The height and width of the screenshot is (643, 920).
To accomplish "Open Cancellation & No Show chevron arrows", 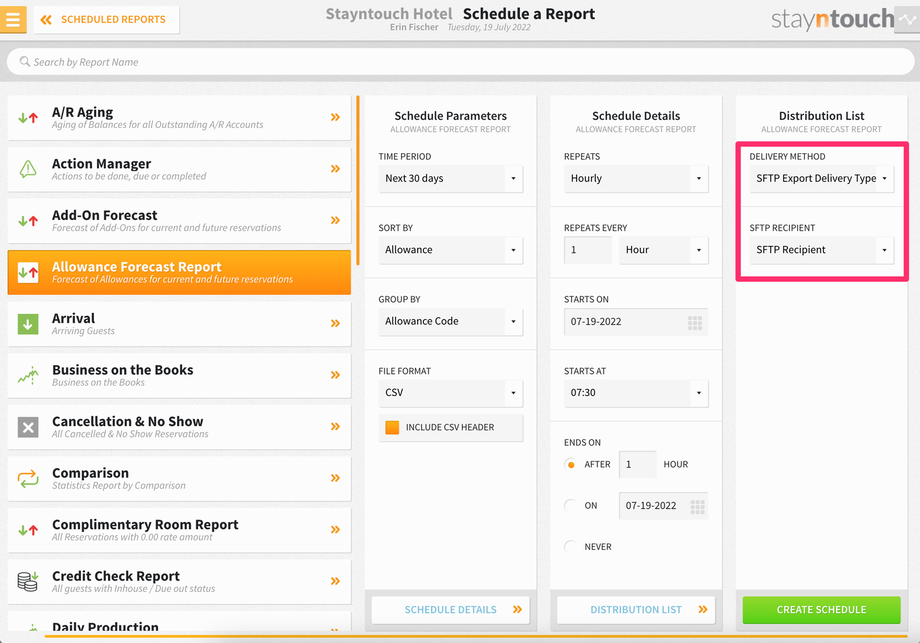I will click(335, 427).
